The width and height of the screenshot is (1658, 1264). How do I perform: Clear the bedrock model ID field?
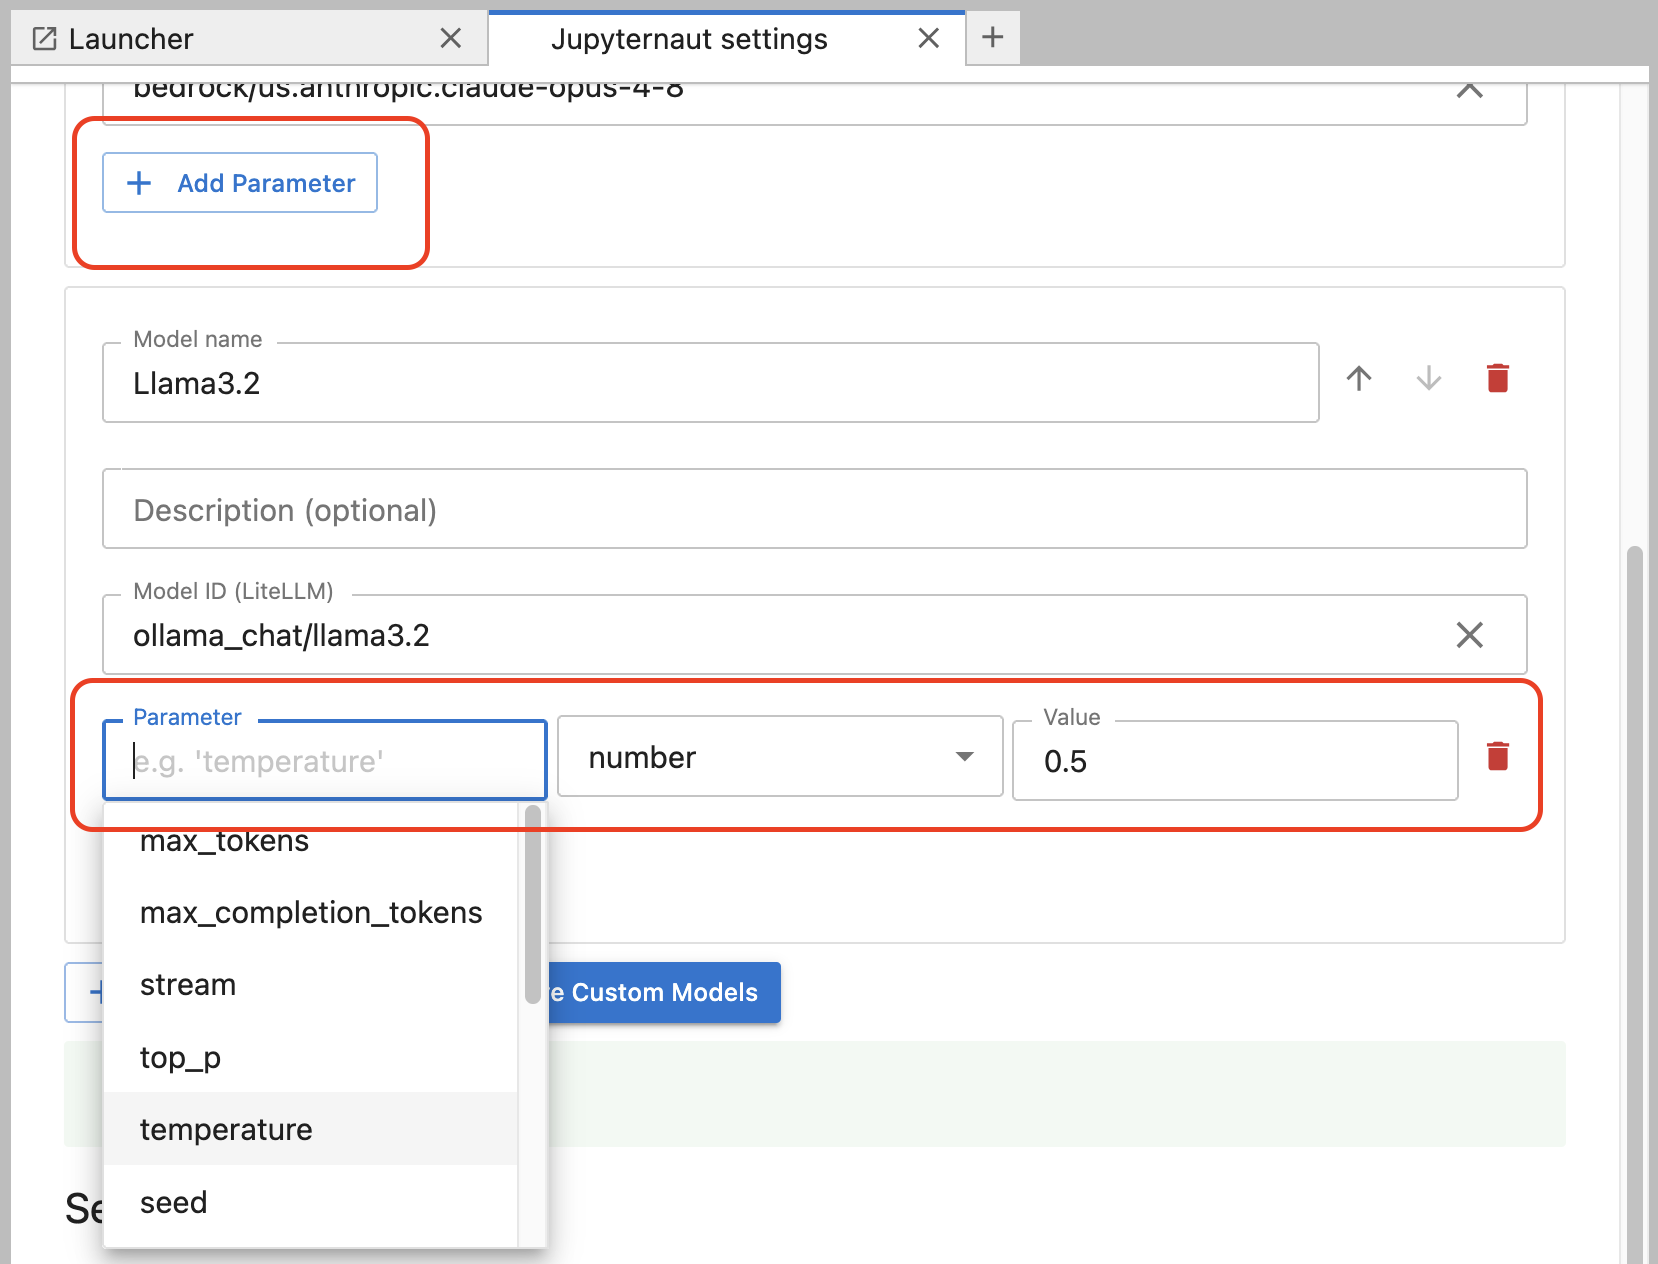[1469, 89]
